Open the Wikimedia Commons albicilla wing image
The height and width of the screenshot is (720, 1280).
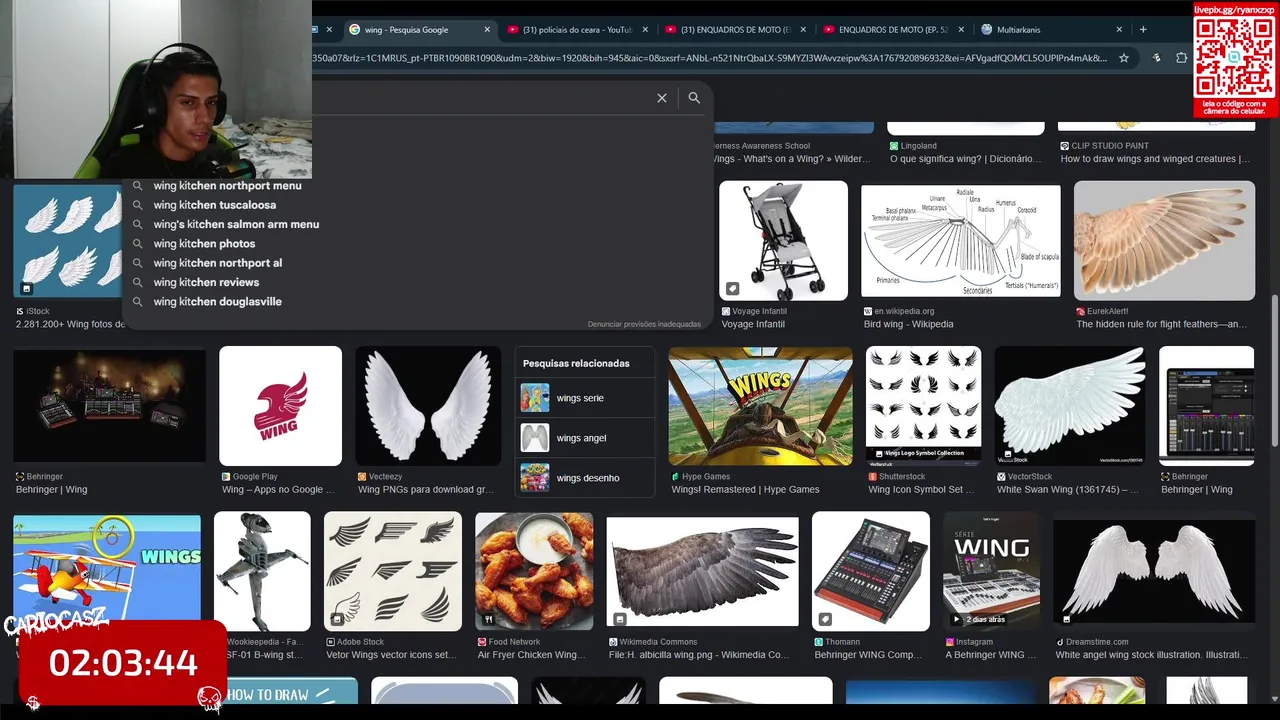coord(702,571)
